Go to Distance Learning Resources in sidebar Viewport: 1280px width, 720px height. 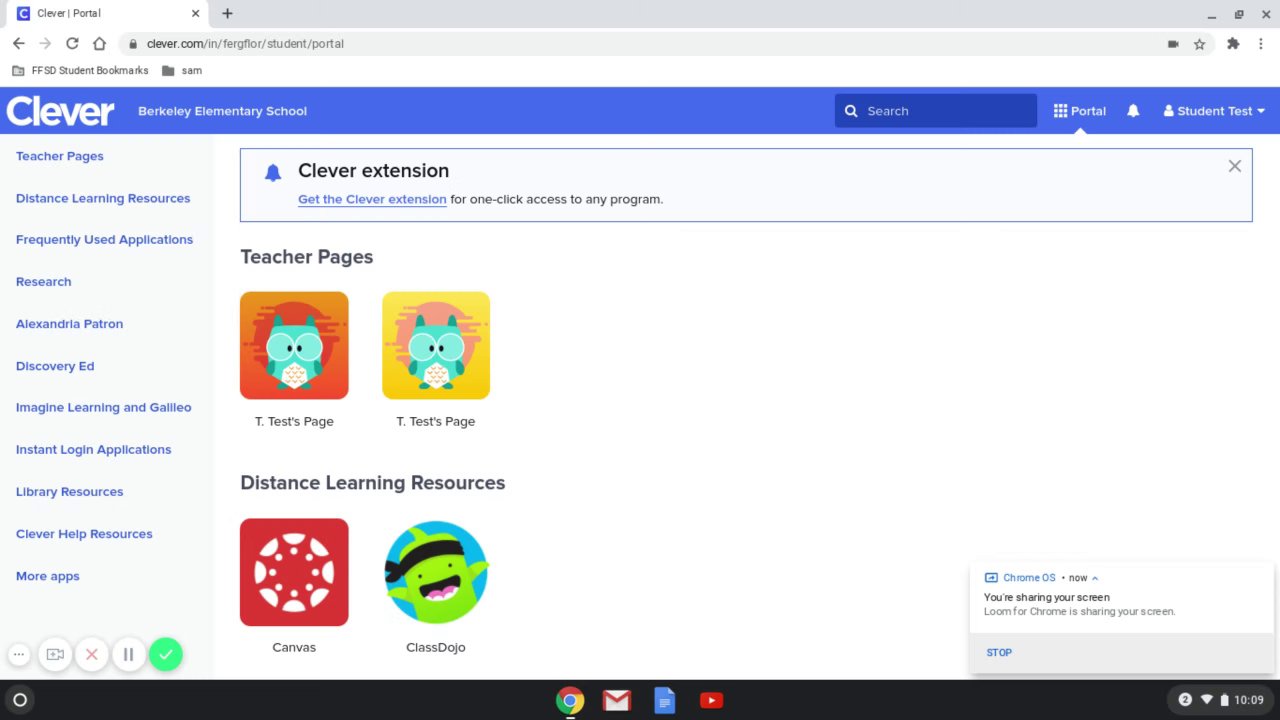[103, 198]
